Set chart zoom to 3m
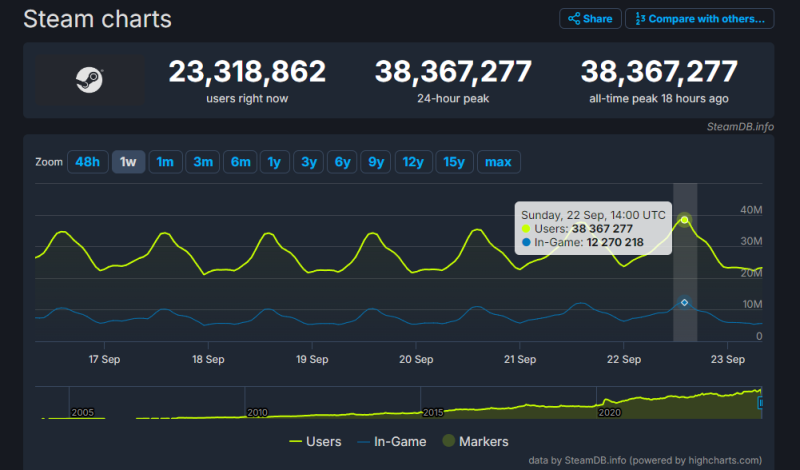This screenshot has width=800, height=470. [x=203, y=162]
